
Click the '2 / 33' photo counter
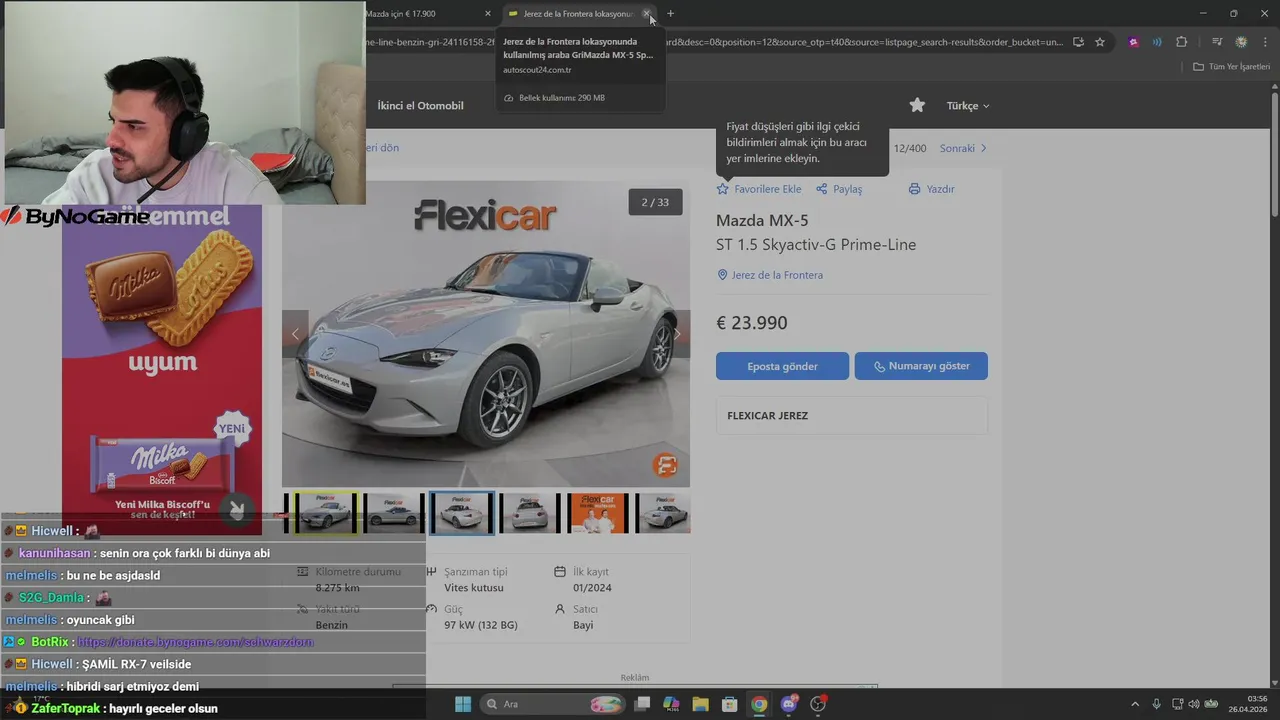(x=655, y=202)
